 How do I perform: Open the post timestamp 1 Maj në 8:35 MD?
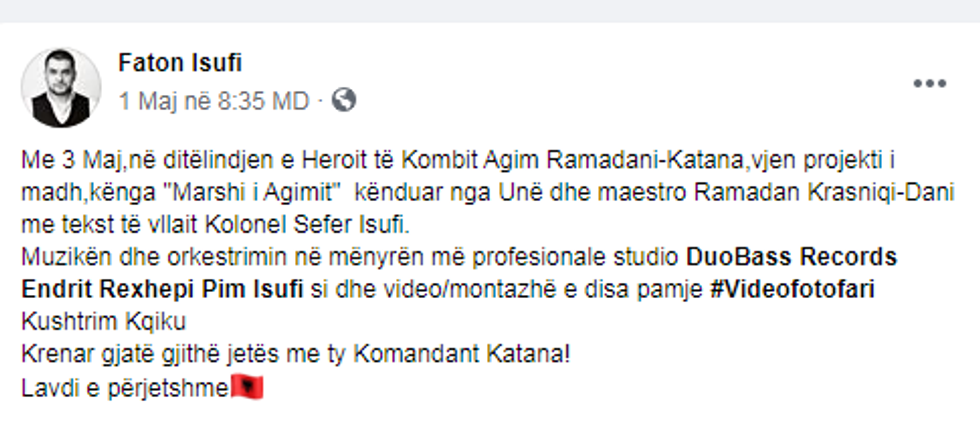(x=214, y=101)
